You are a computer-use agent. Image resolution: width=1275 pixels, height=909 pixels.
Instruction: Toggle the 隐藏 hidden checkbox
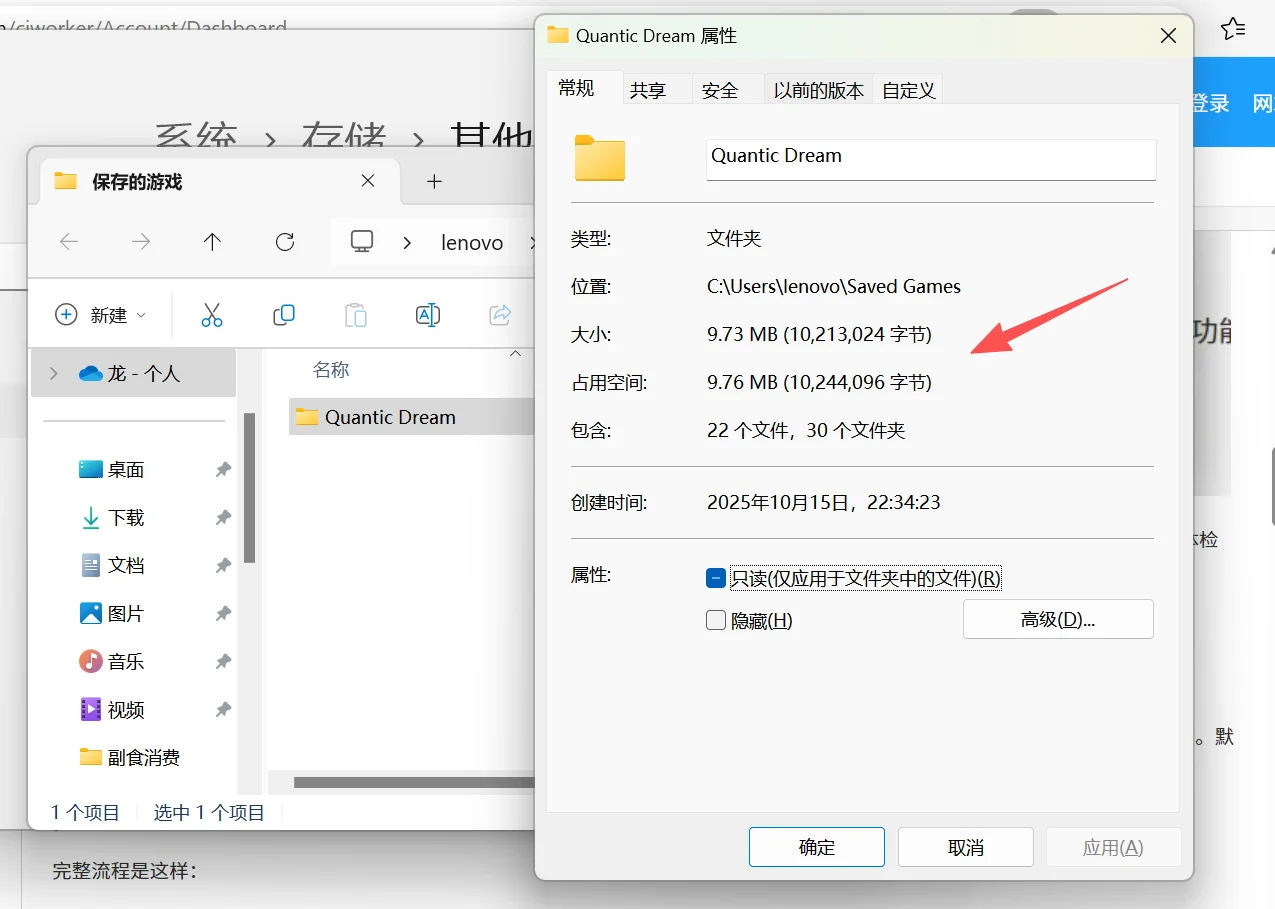[715, 620]
